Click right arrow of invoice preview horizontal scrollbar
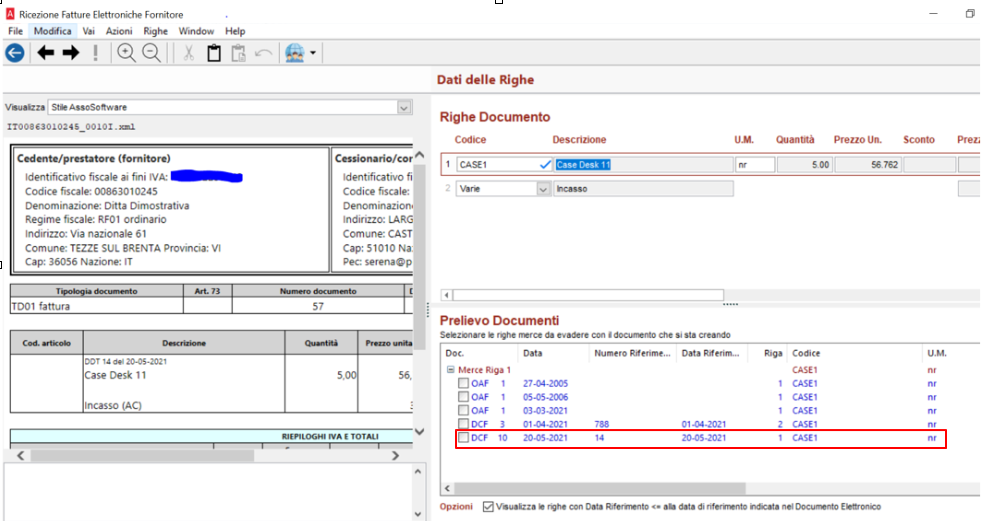The image size is (987, 521). click(x=395, y=456)
